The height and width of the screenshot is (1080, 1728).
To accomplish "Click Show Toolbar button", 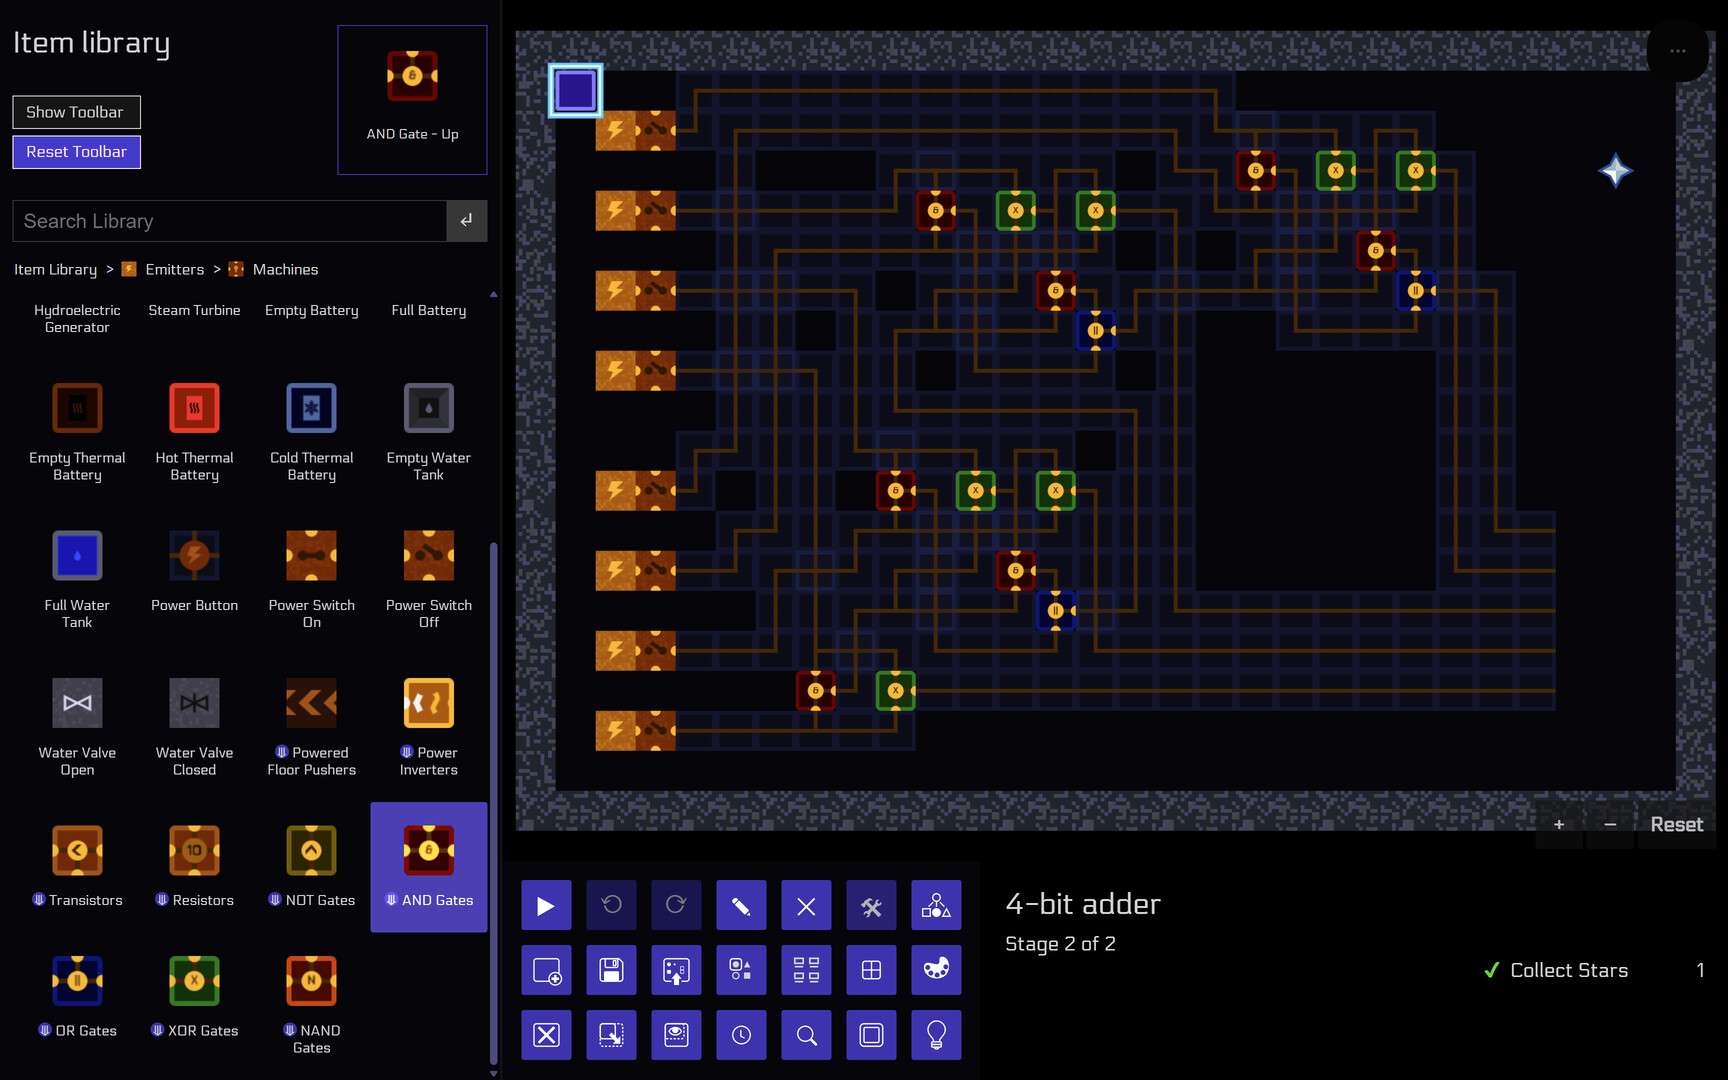I will pos(76,112).
